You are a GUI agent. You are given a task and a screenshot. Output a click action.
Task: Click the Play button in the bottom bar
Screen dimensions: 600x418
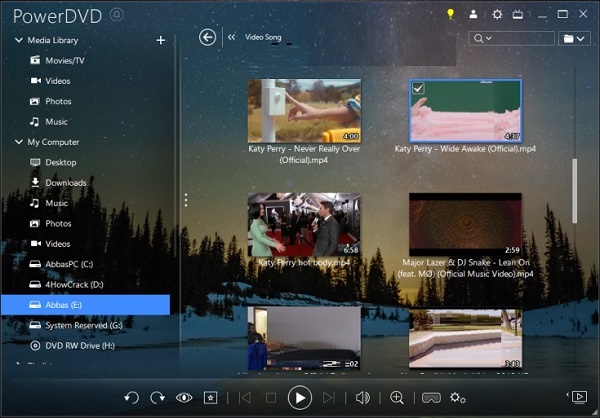(x=299, y=398)
